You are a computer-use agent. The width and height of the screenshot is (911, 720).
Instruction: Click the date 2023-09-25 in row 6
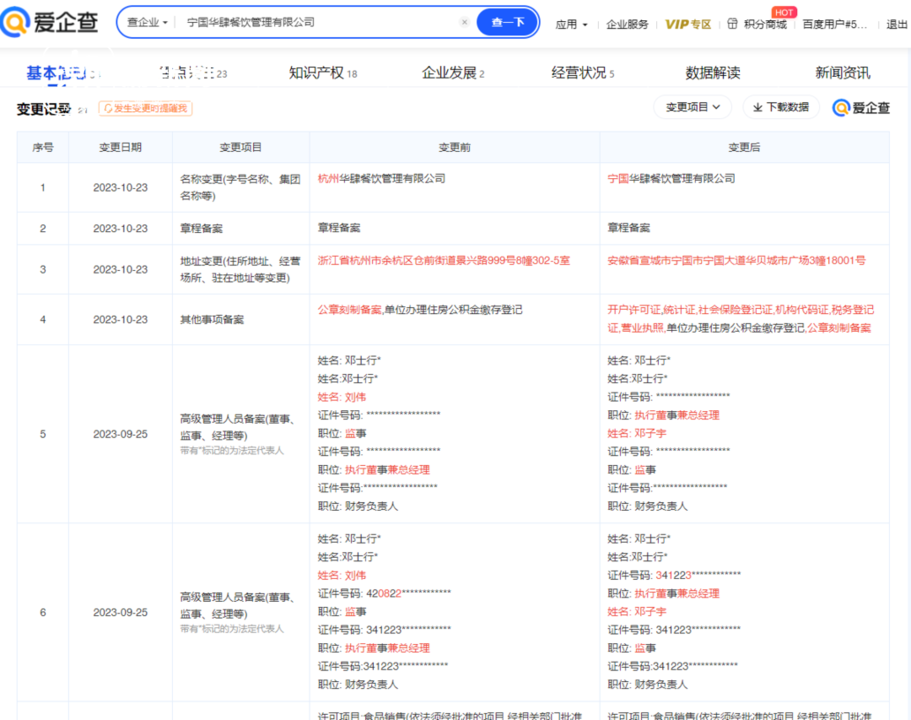(120, 612)
